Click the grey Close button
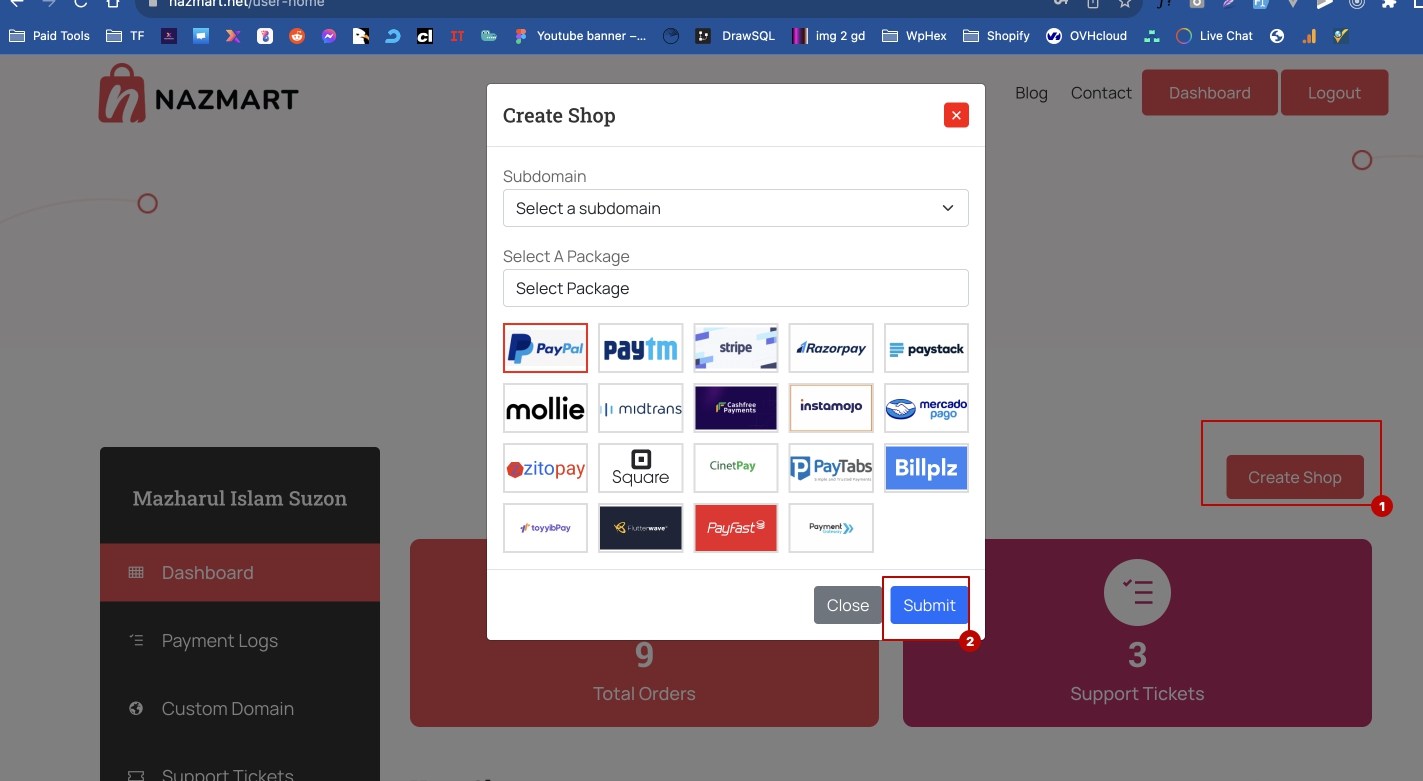Viewport: 1423px width, 781px height. click(x=847, y=605)
